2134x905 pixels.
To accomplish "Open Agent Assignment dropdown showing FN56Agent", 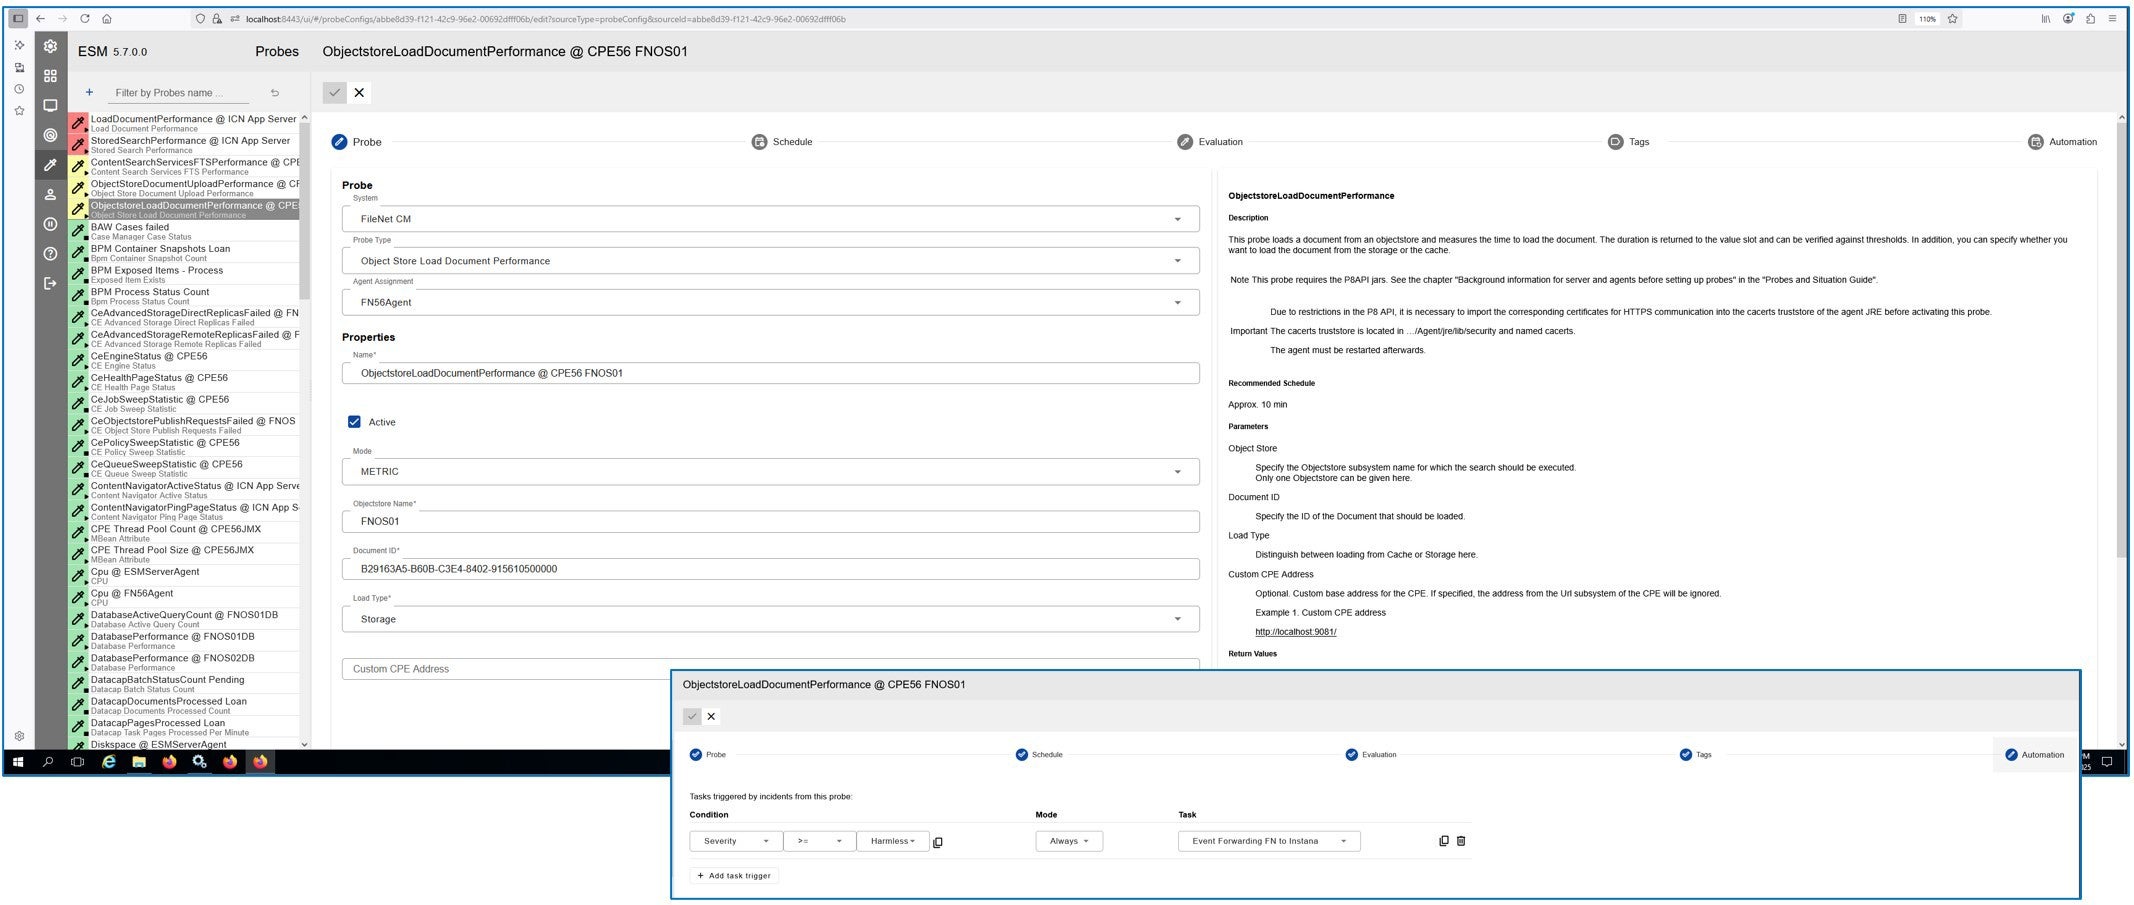I will point(770,302).
